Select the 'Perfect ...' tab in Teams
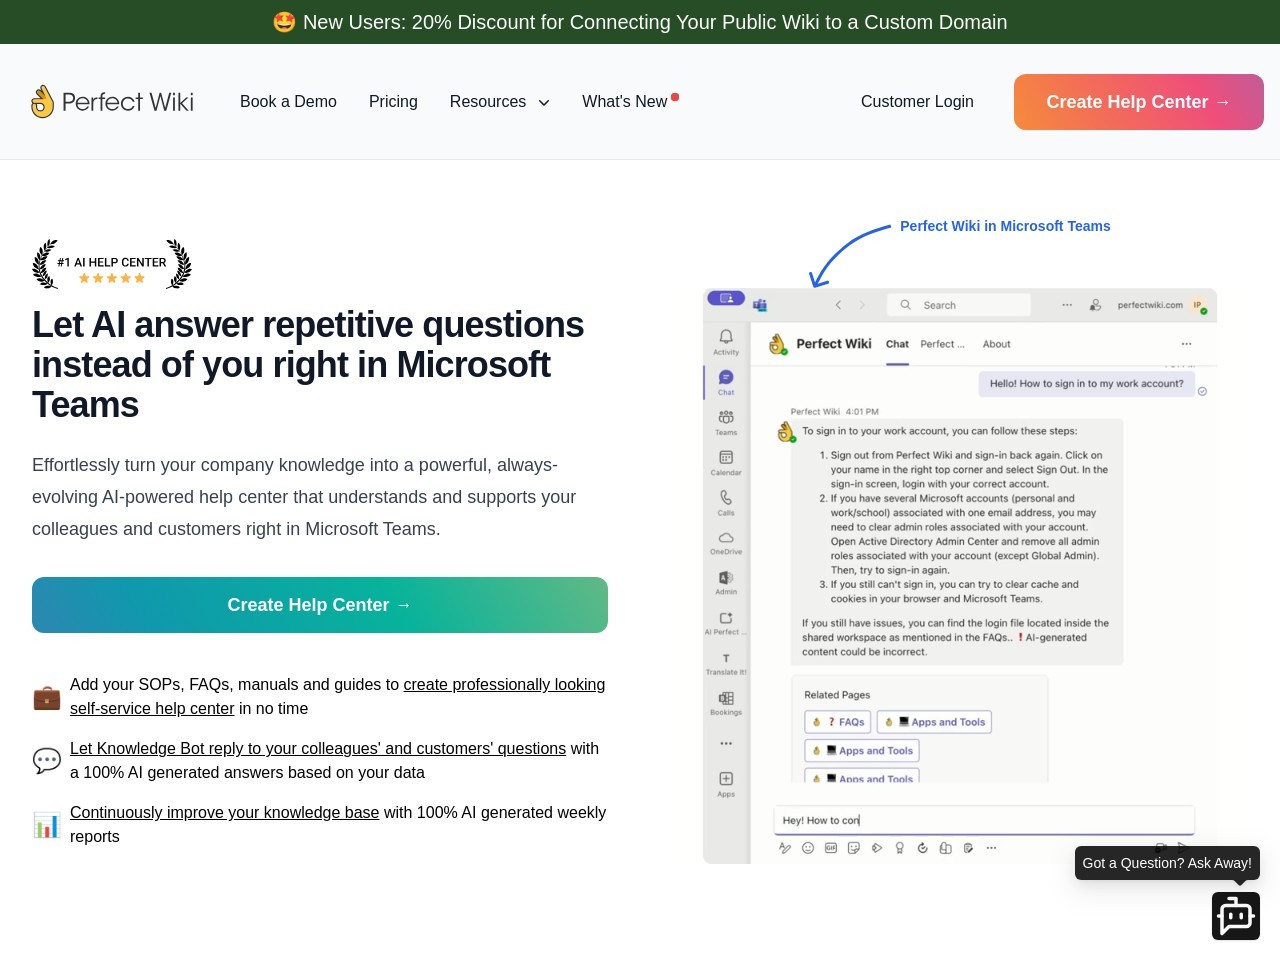1280x960 pixels. pos(942,344)
